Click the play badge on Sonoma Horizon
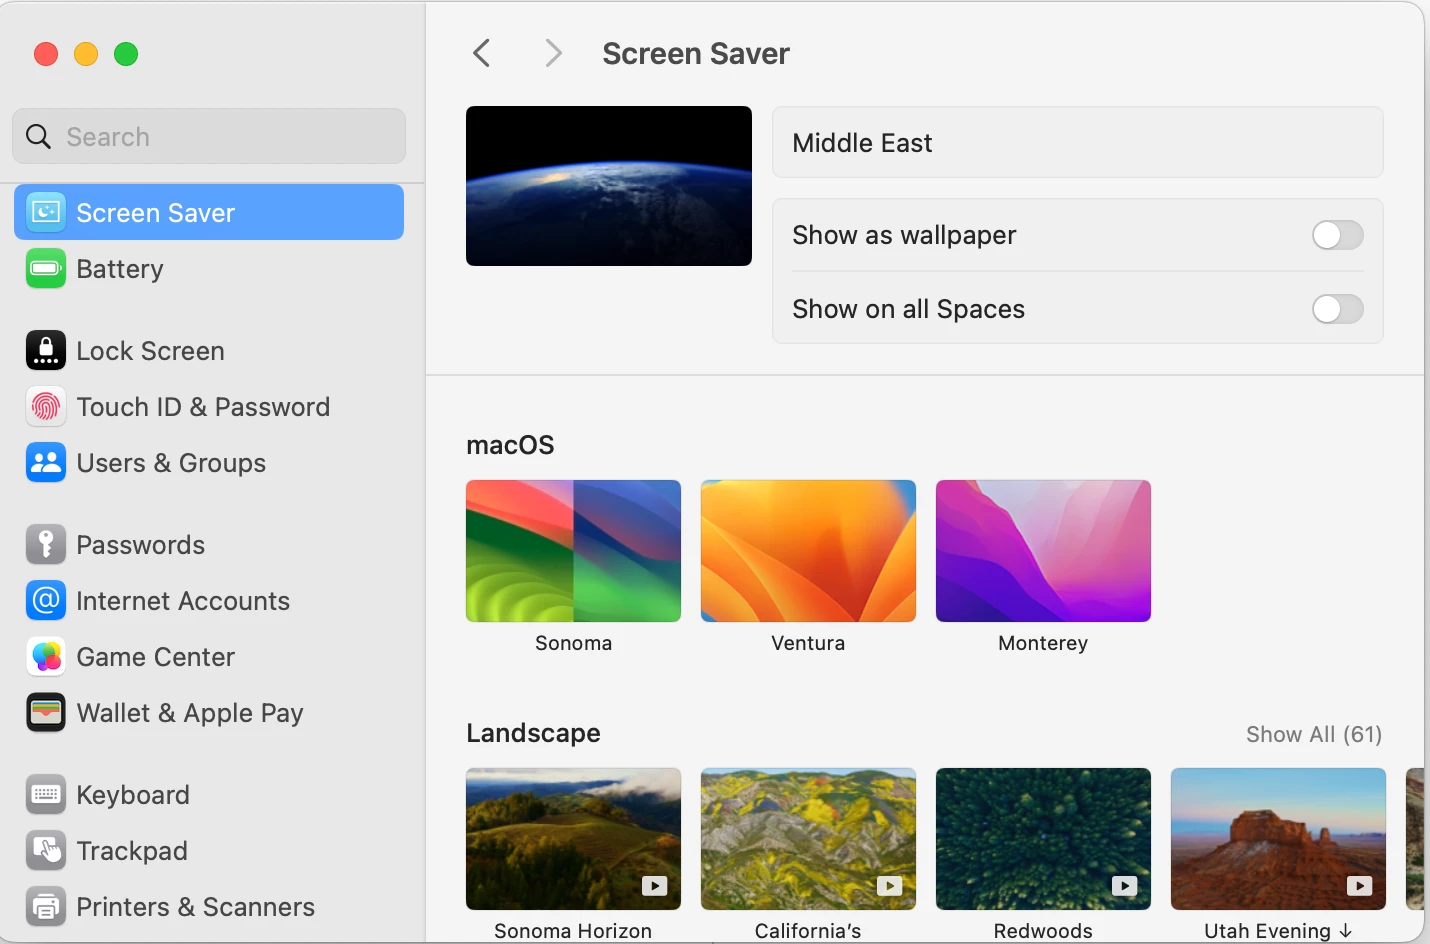Screen dimensions: 1430x944 tap(655, 885)
